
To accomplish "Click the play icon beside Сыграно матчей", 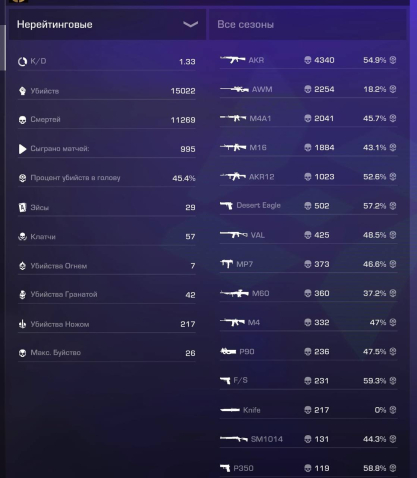I will [x=22, y=149].
